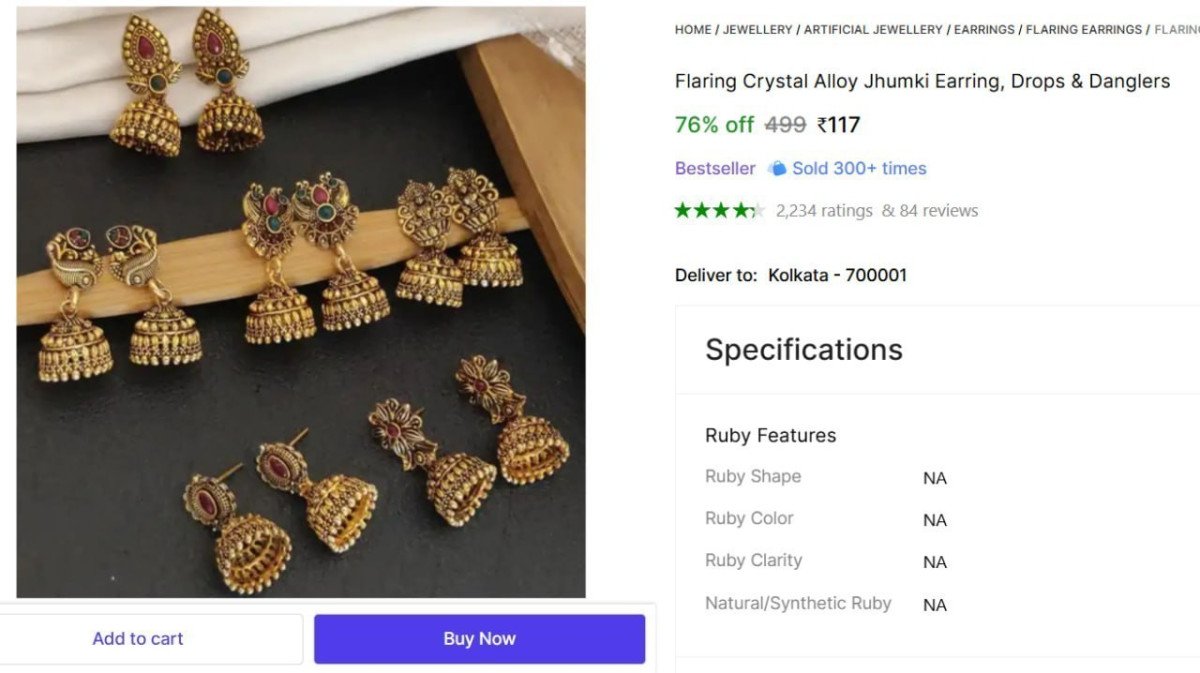Click the Buy Now button
This screenshot has width=1200, height=673.
[x=479, y=638]
